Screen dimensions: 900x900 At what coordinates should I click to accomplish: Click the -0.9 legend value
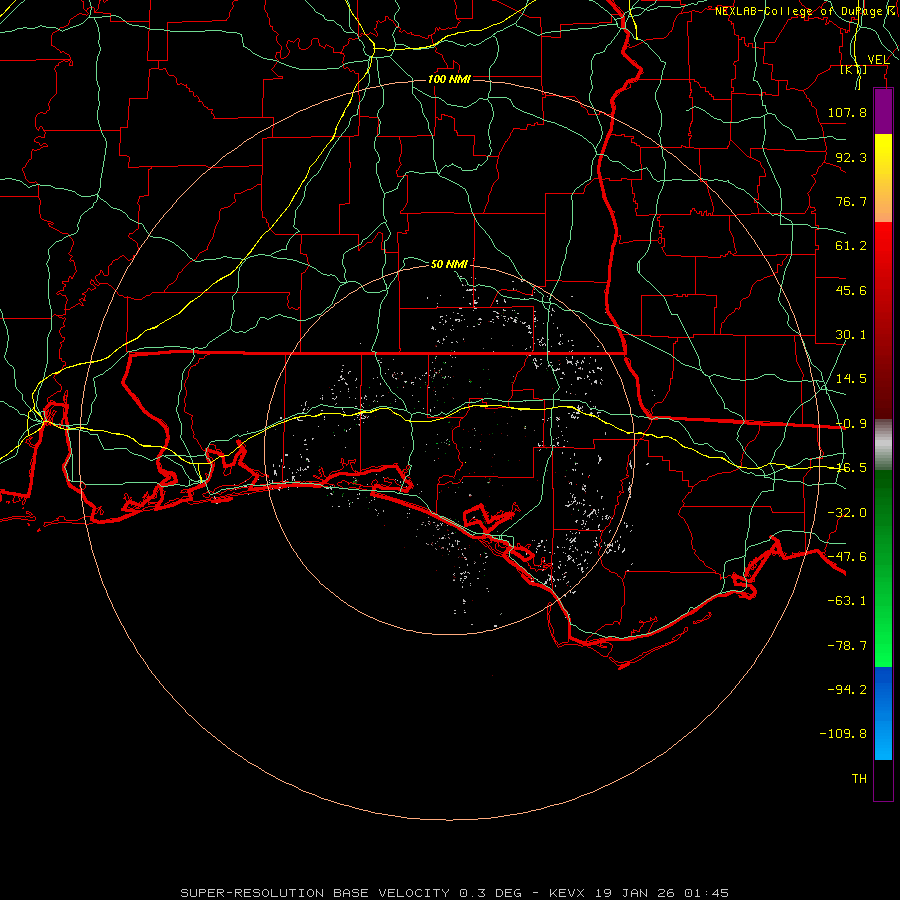point(851,424)
